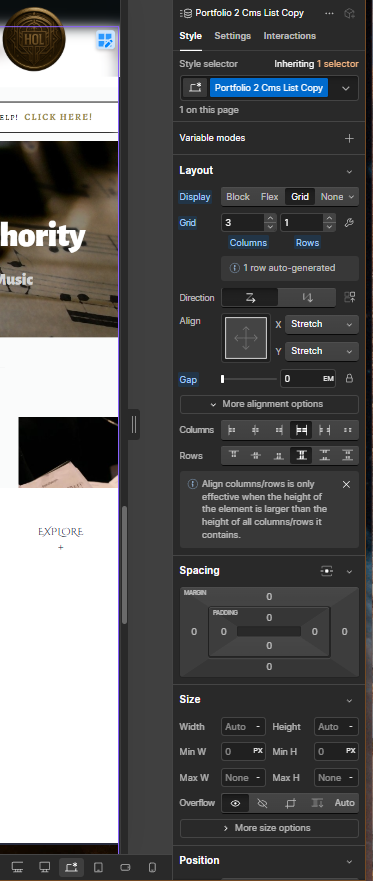This screenshot has height=881, width=373.
Task: Switch to mobile landscape breakpoint
Action: point(125,868)
